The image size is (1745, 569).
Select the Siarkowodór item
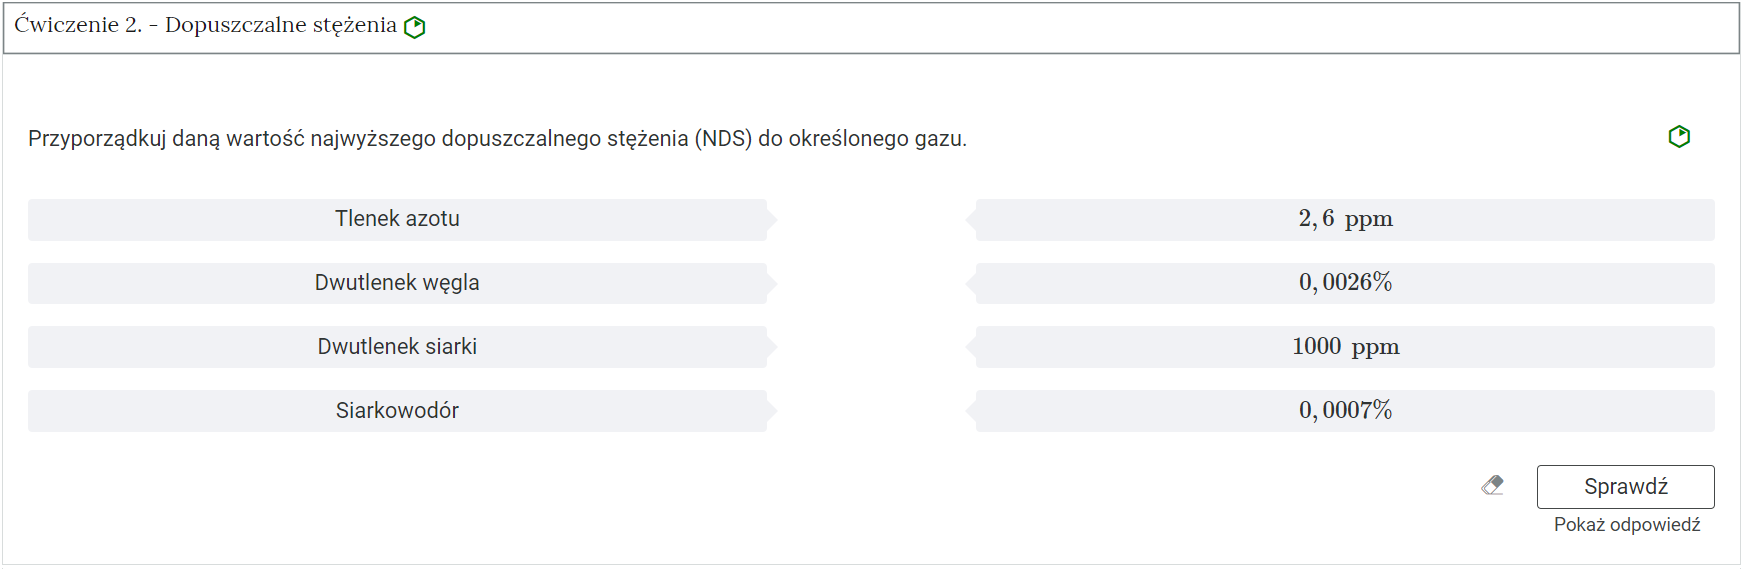(x=397, y=411)
